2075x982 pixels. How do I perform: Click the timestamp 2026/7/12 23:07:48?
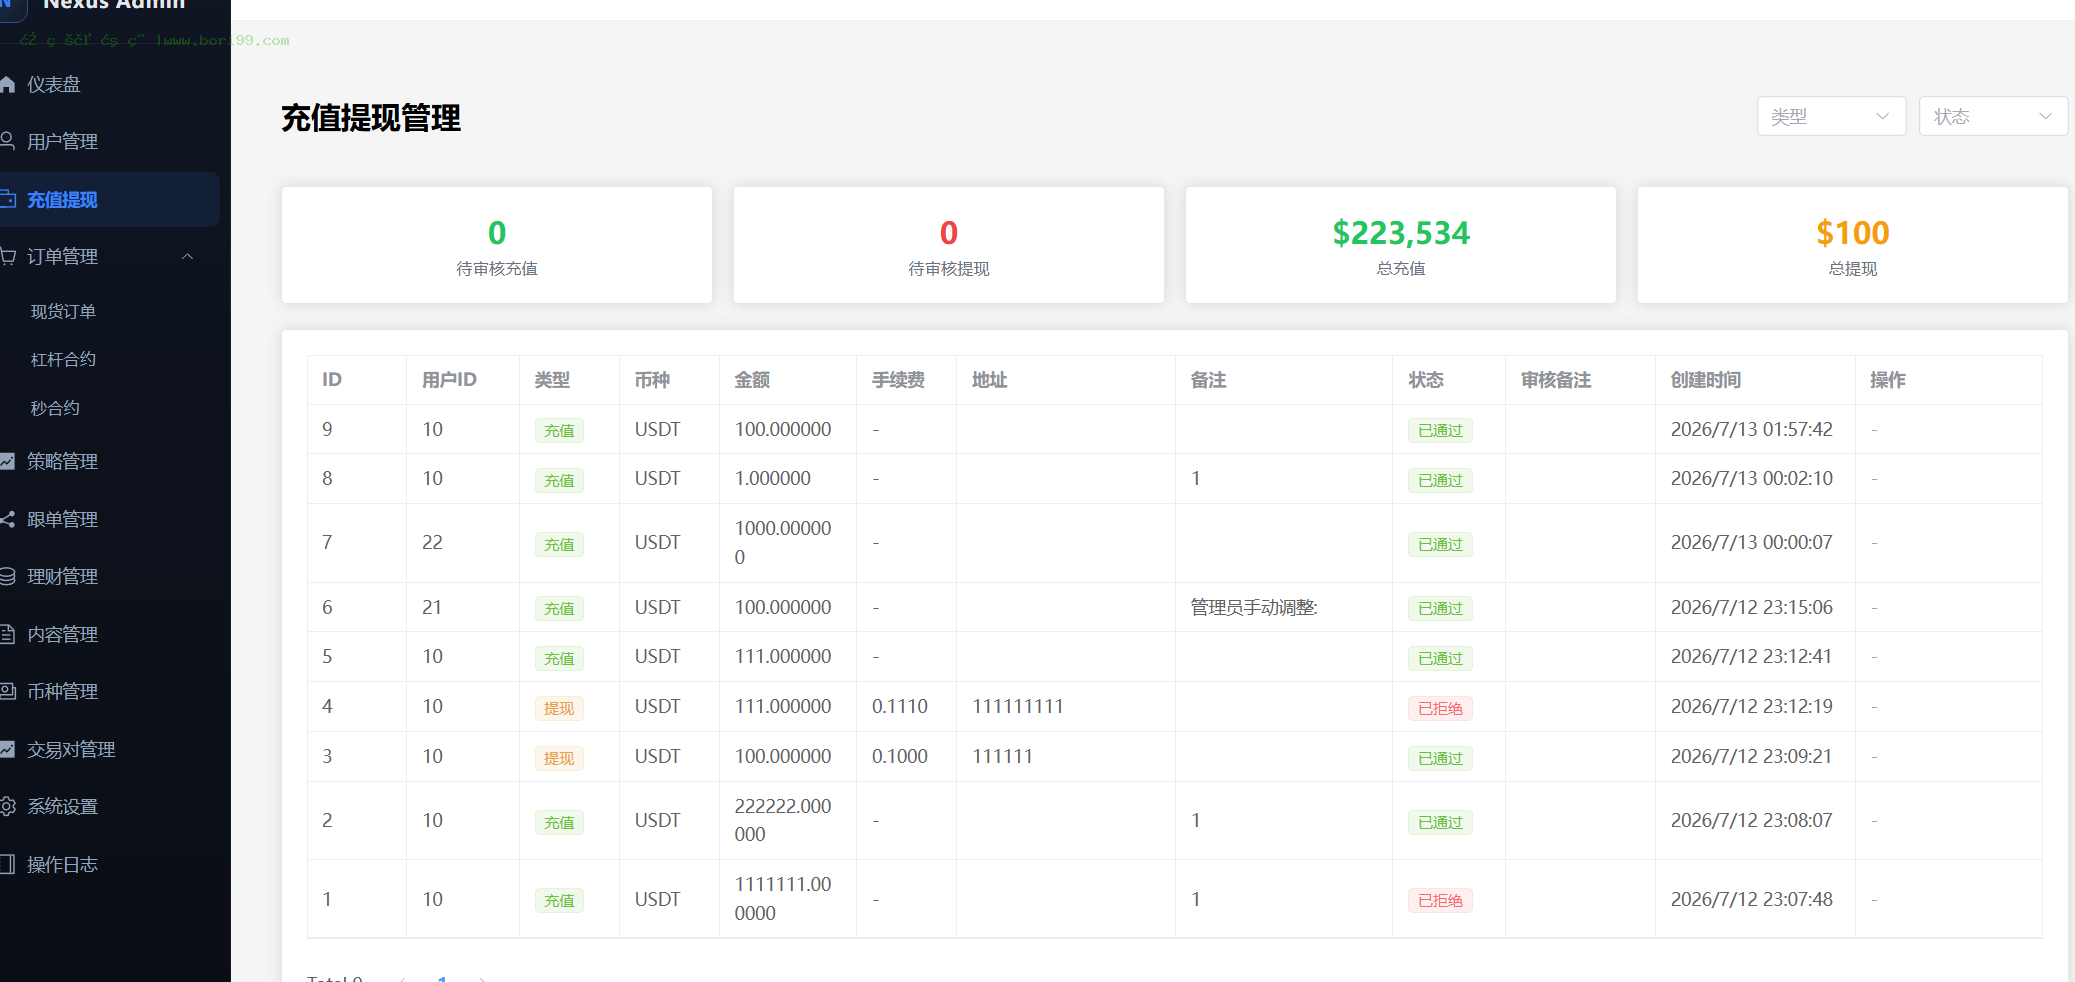pos(1752,900)
